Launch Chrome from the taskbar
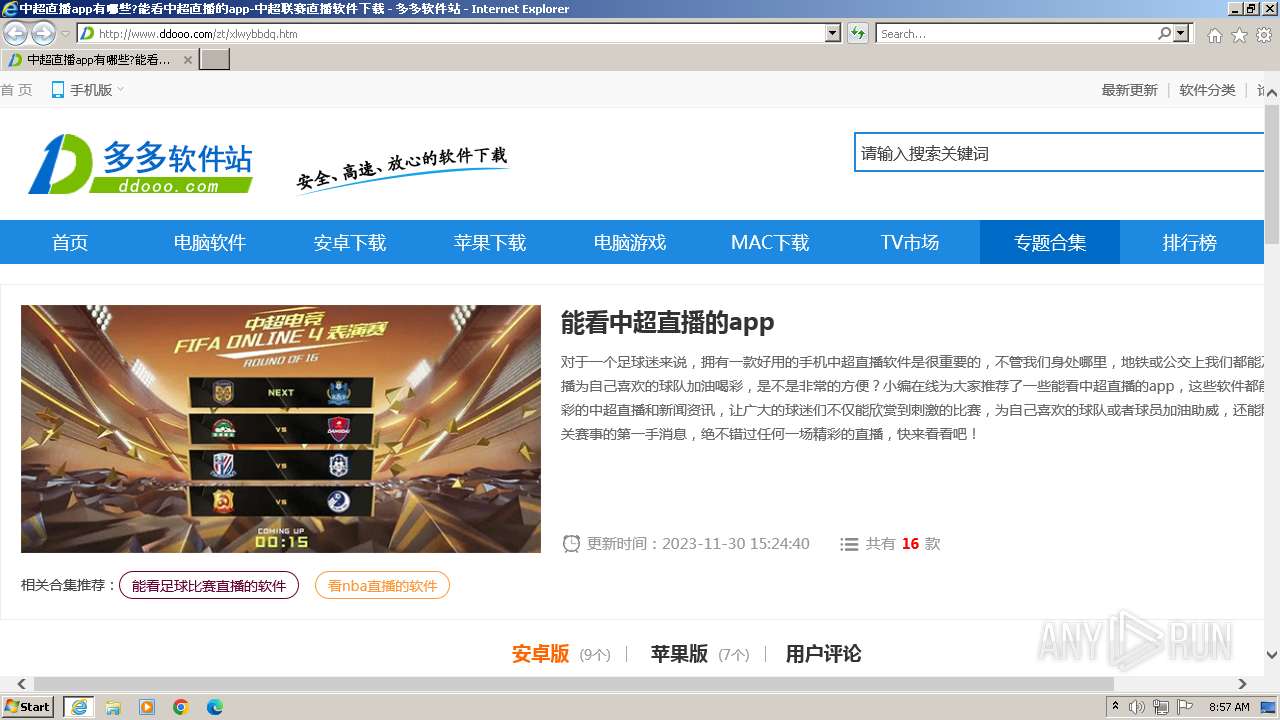Viewport: 1280px width, 720px height. [181, 707]
